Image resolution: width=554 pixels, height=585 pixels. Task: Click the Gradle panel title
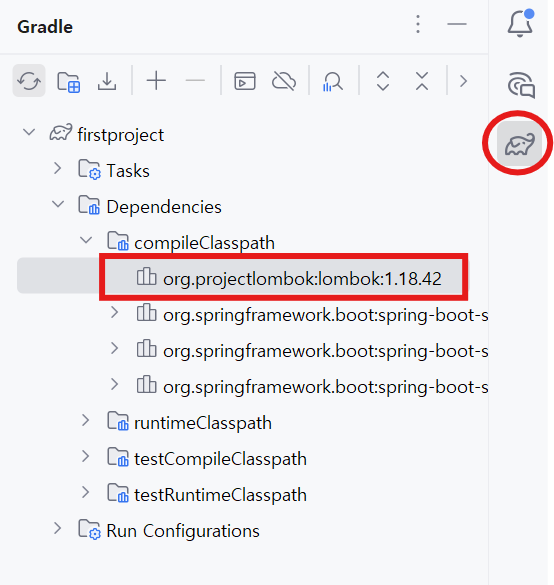tap(45, 27)
